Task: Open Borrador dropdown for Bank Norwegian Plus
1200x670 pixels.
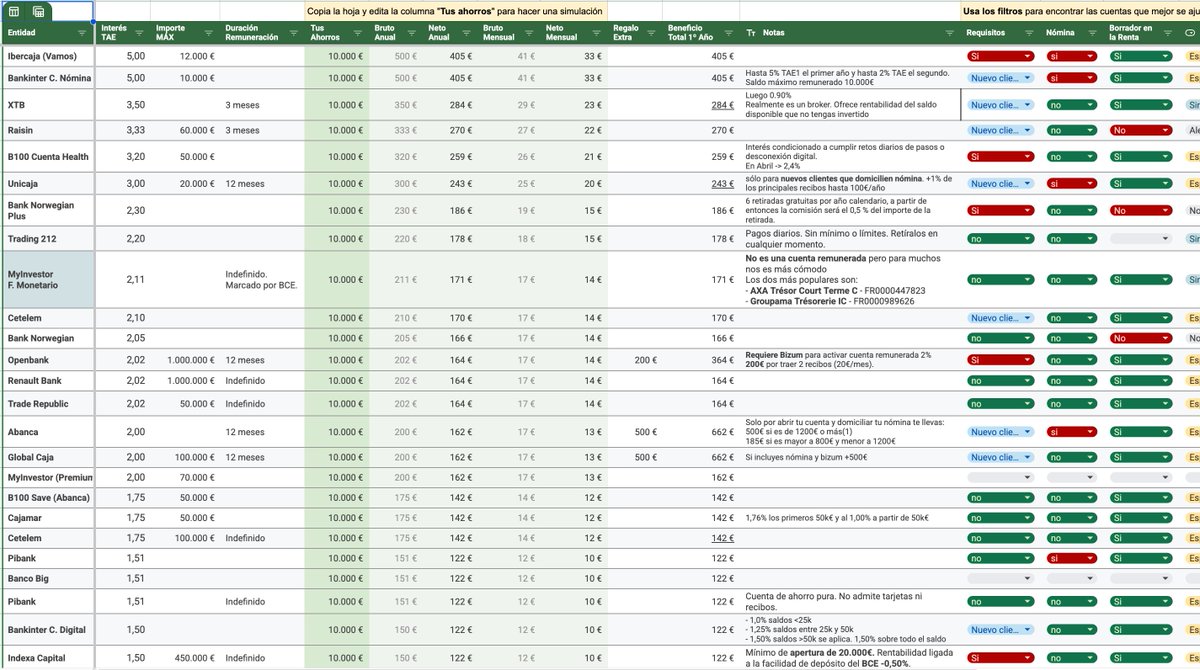Action: [x=1141, y=210]
